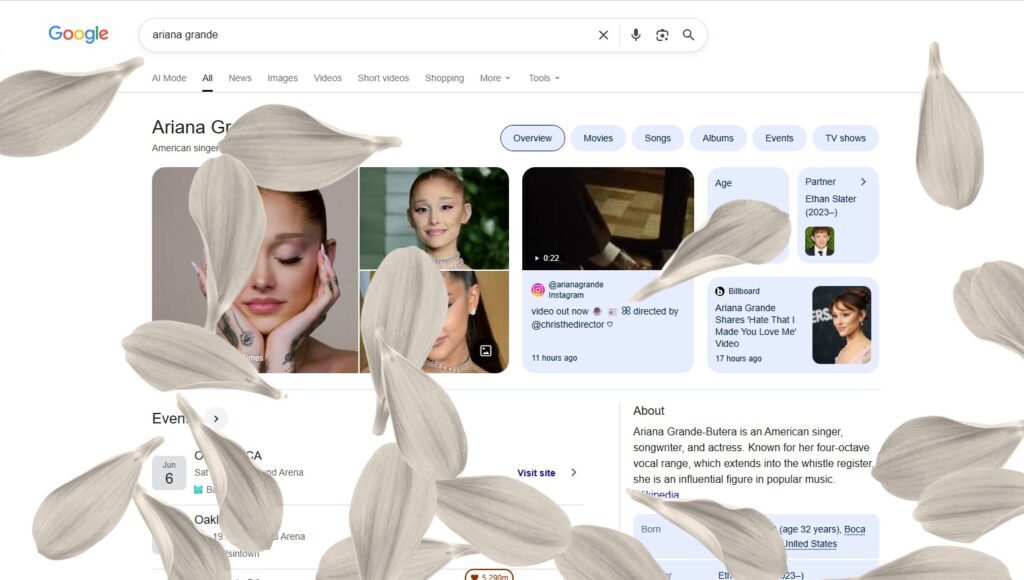
Task: Open the Videos tab
Action: pyautogui.click(x=327, y=78)
